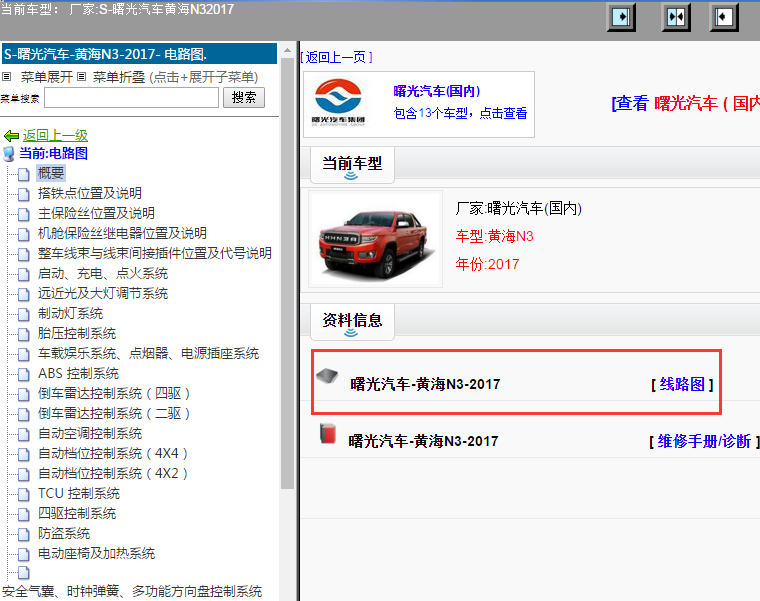This screenshot has height=601, width=760.
Task: Click the page icon next to TCU 控制系统
Action: 24,494
